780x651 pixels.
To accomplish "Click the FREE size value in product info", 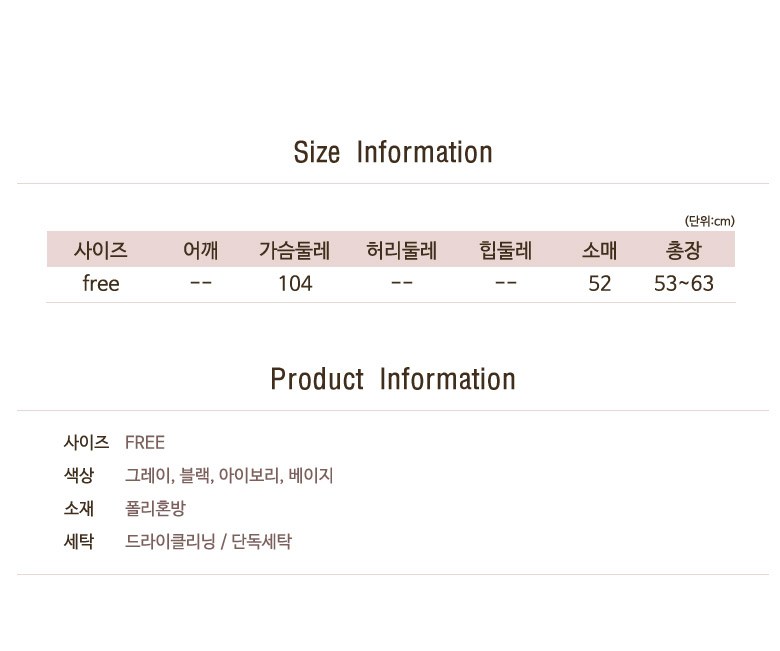I will tap(145, 442).
